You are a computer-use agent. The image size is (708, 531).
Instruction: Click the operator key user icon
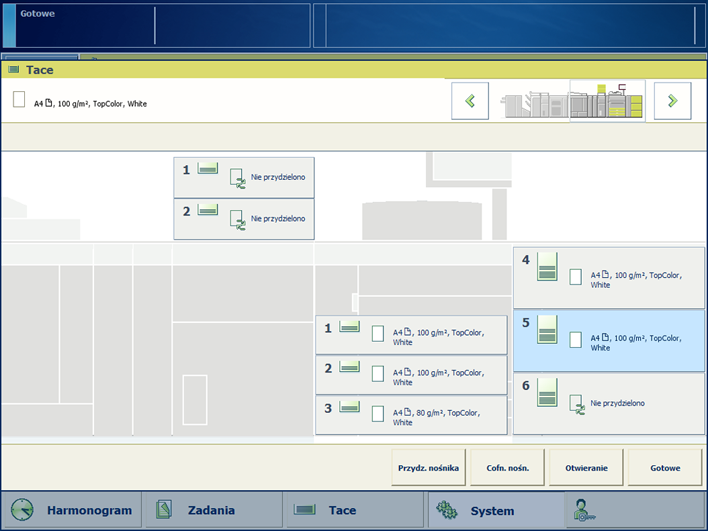[583, 510]
